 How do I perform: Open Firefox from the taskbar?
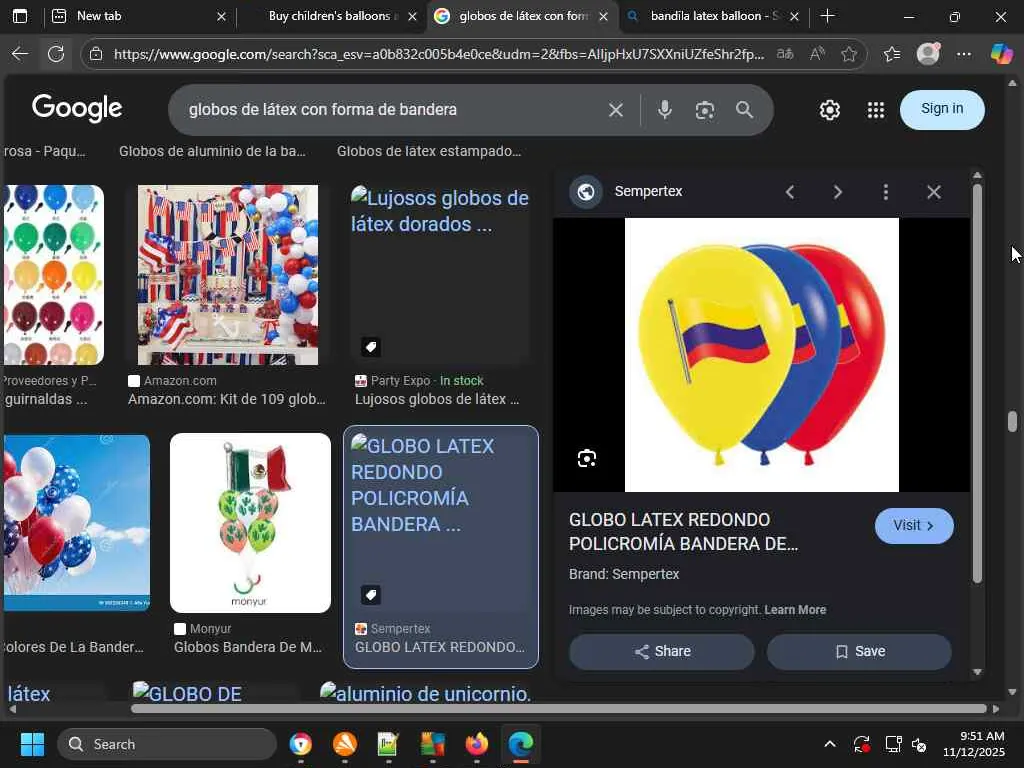477,744
